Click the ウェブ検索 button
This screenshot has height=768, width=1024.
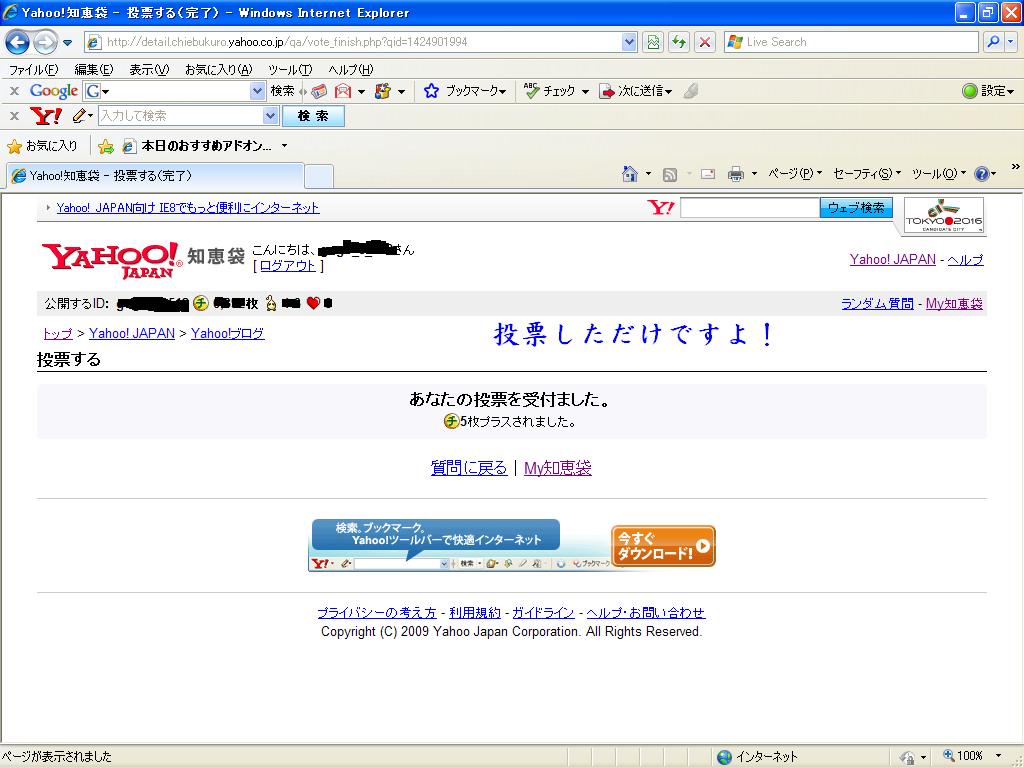[x=856, y=208]
